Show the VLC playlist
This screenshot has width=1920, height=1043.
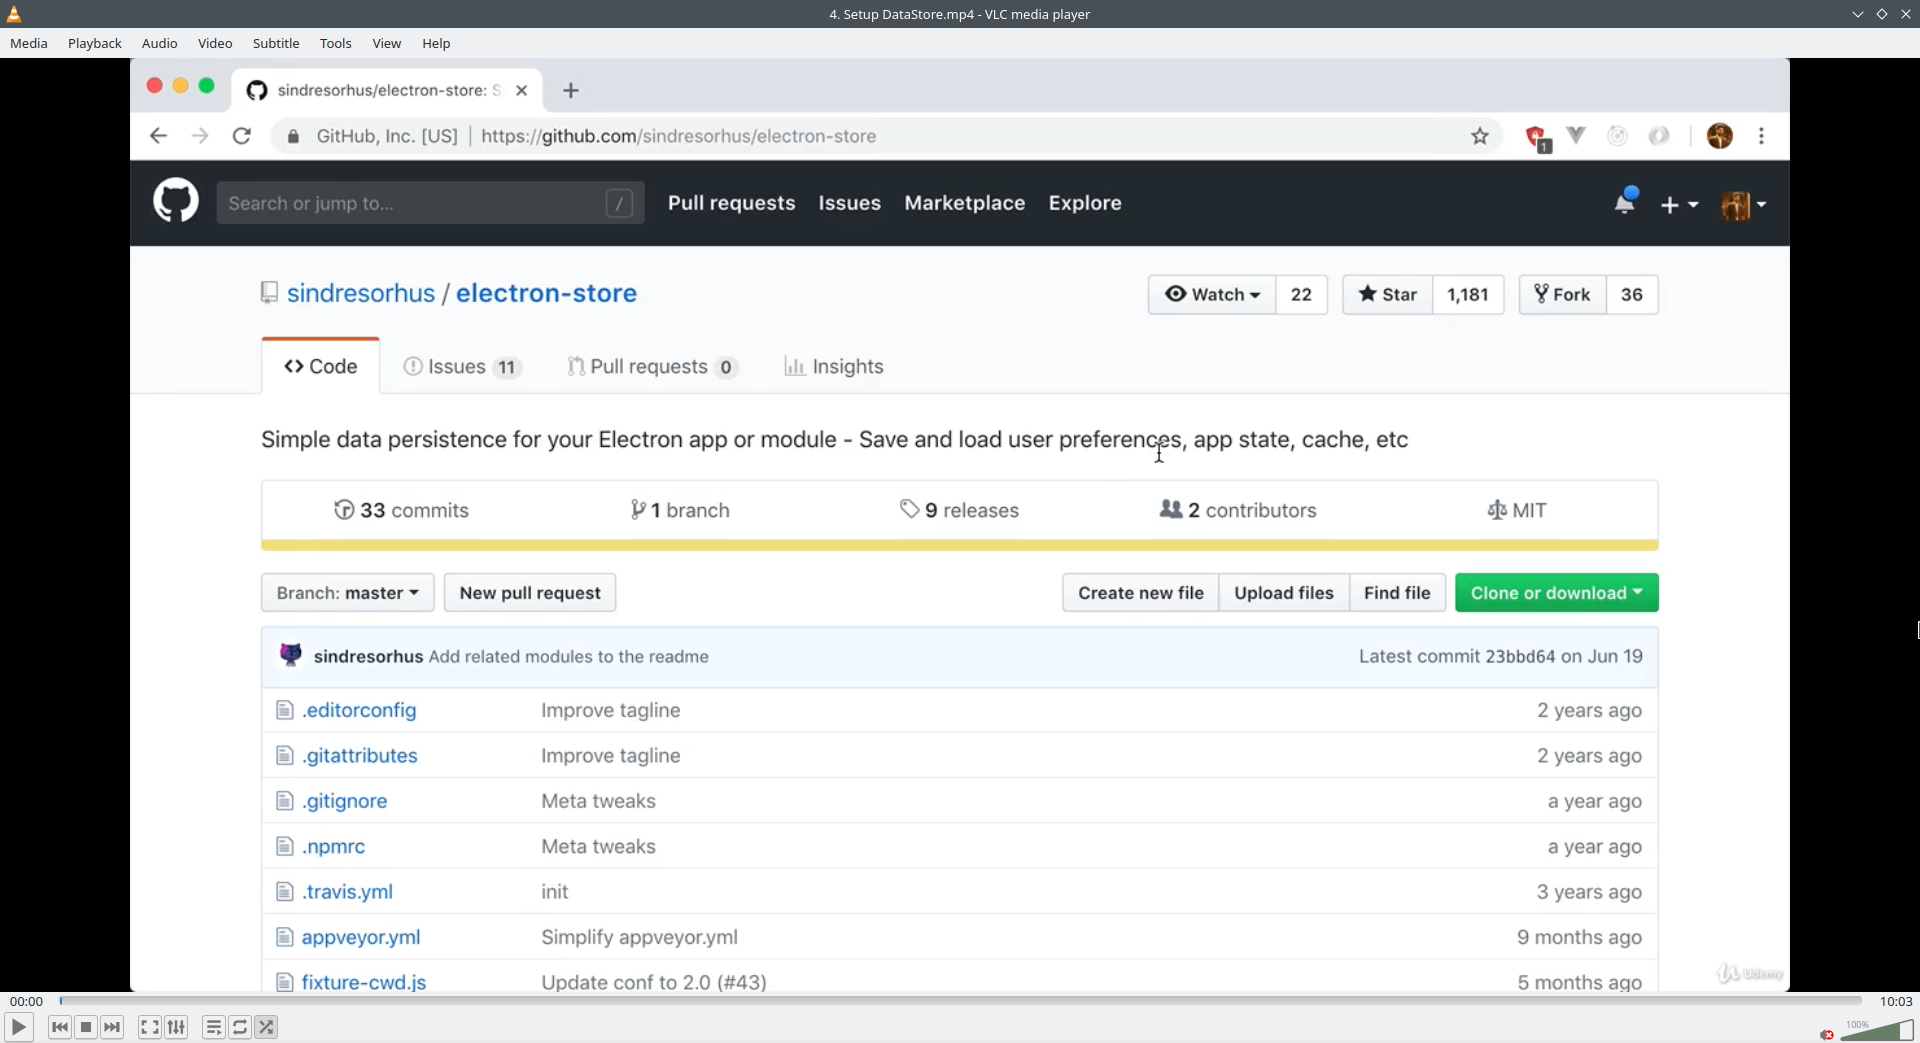(x=213, y=1027)
